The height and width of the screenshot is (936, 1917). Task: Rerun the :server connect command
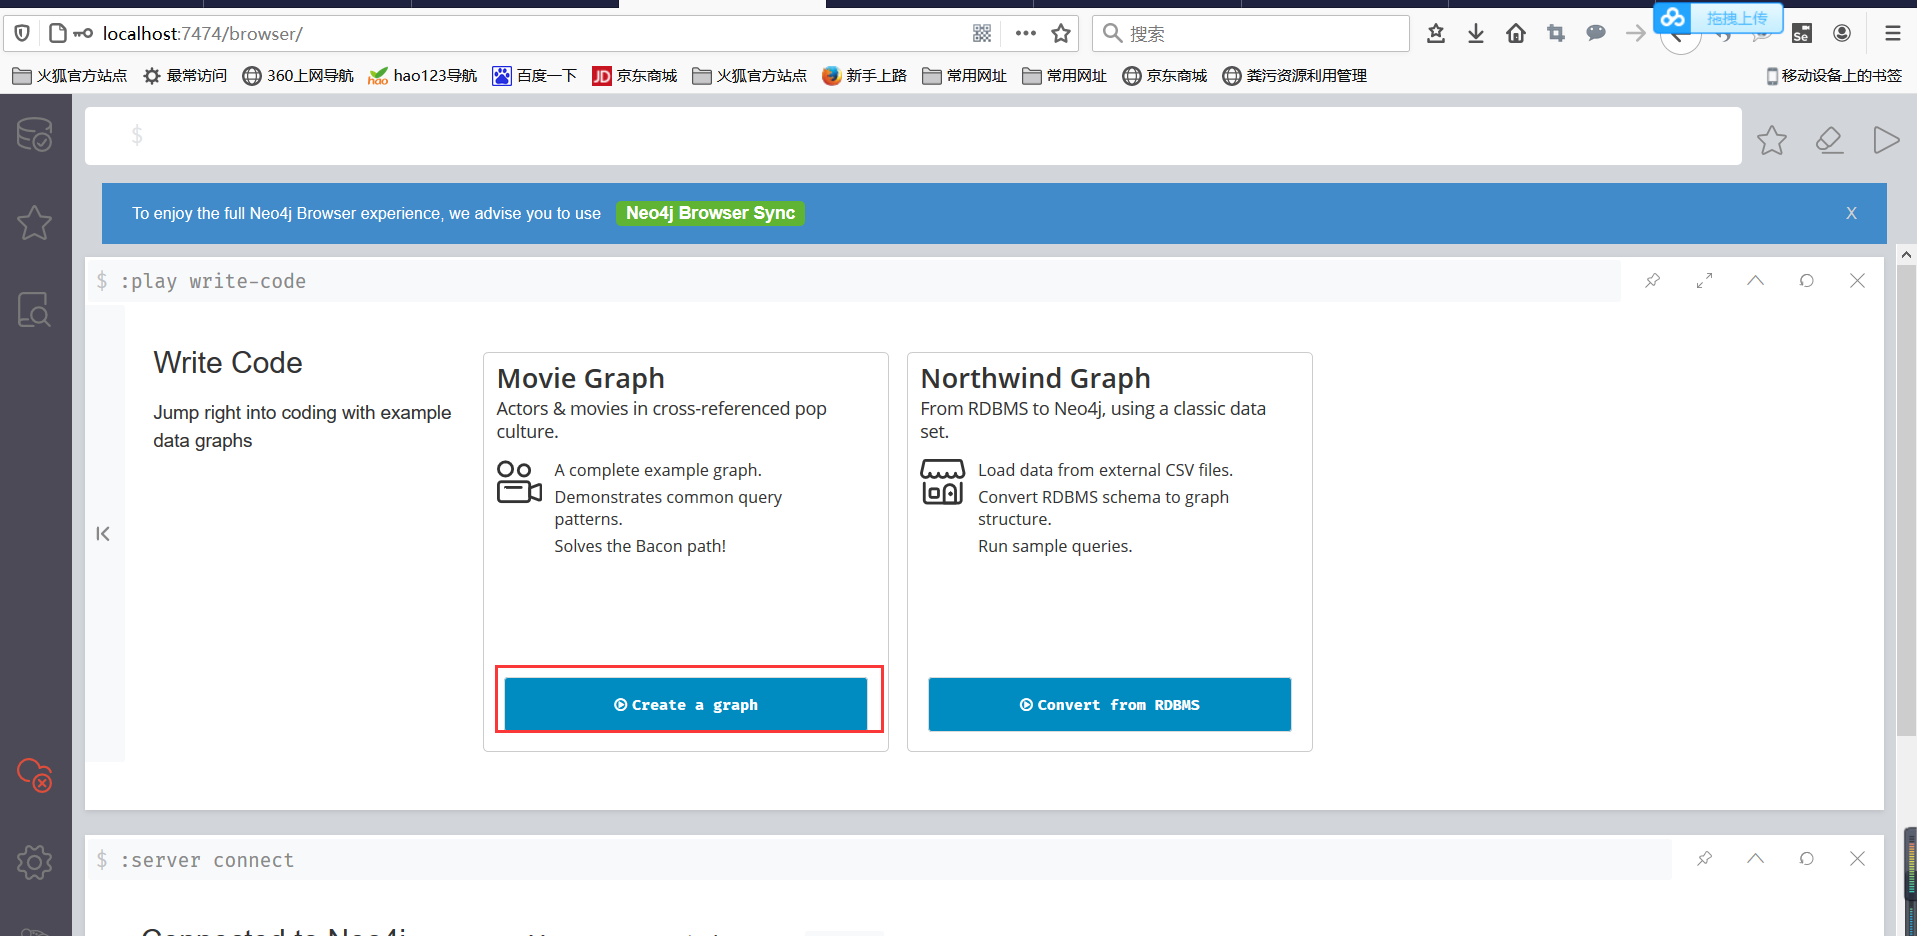(1806, 859)
